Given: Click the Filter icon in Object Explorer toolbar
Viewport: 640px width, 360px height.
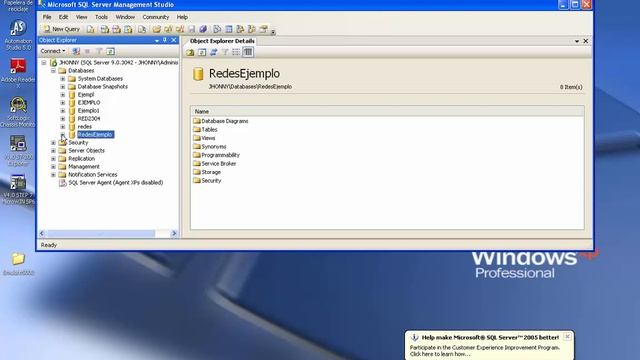Looking at the screenshot, I should (99, 51).
